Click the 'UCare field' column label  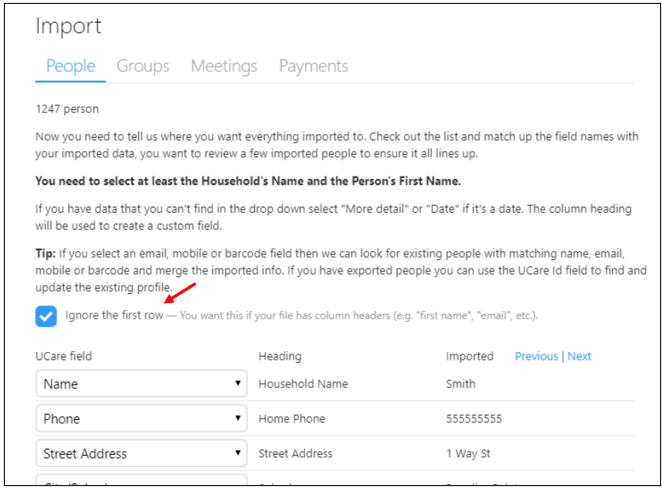(x=64, y=356)
